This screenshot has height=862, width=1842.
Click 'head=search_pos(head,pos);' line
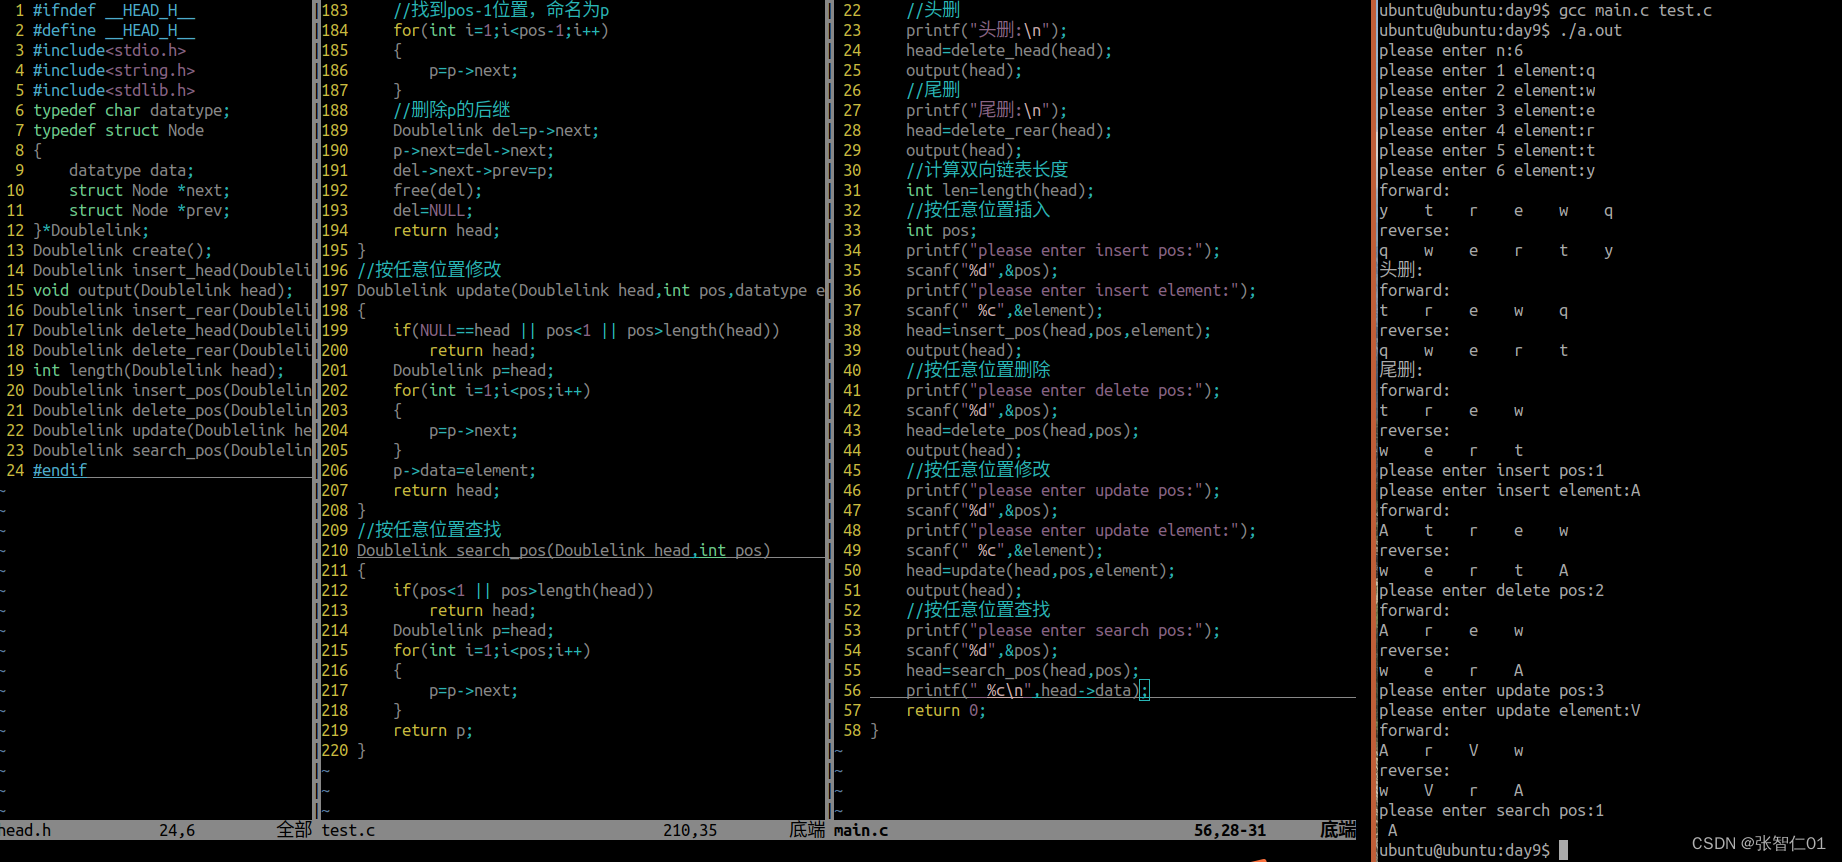(x=1022, y=670)
